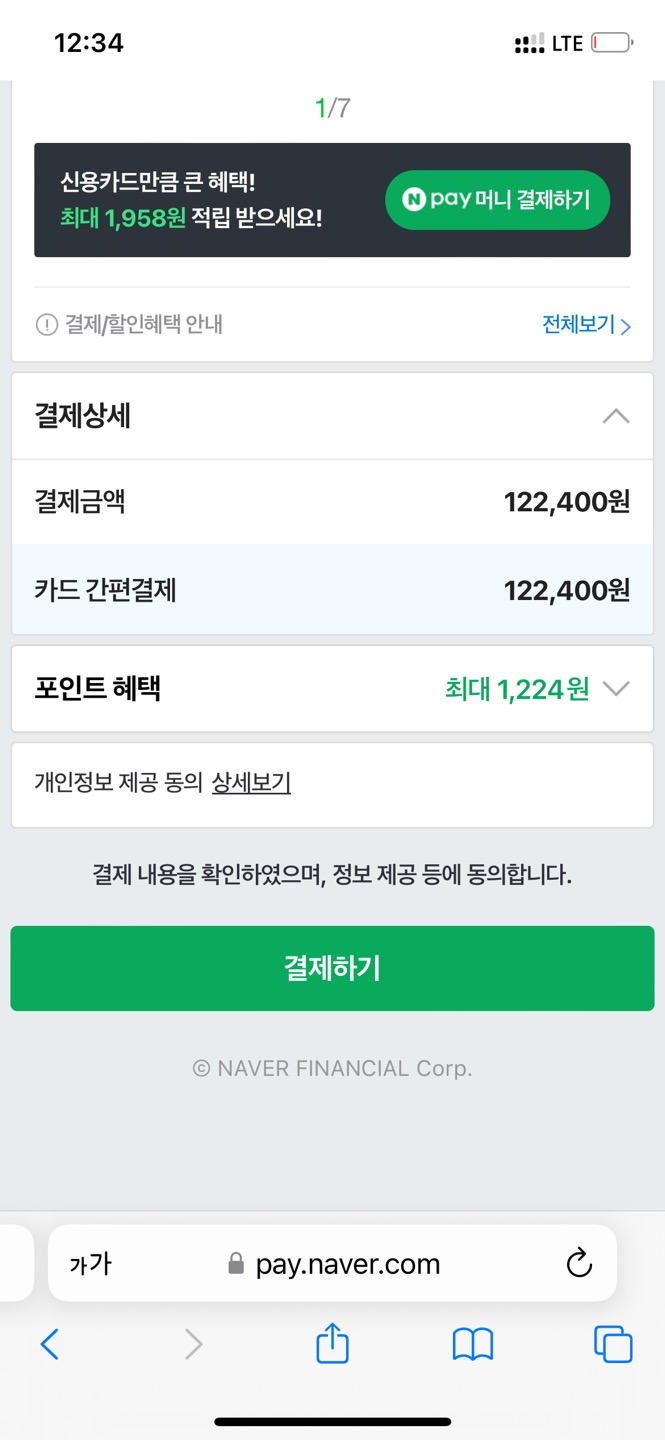Show open tabs overview icon
This screenshot has height=1440, width=665.
pos(613,1344)
